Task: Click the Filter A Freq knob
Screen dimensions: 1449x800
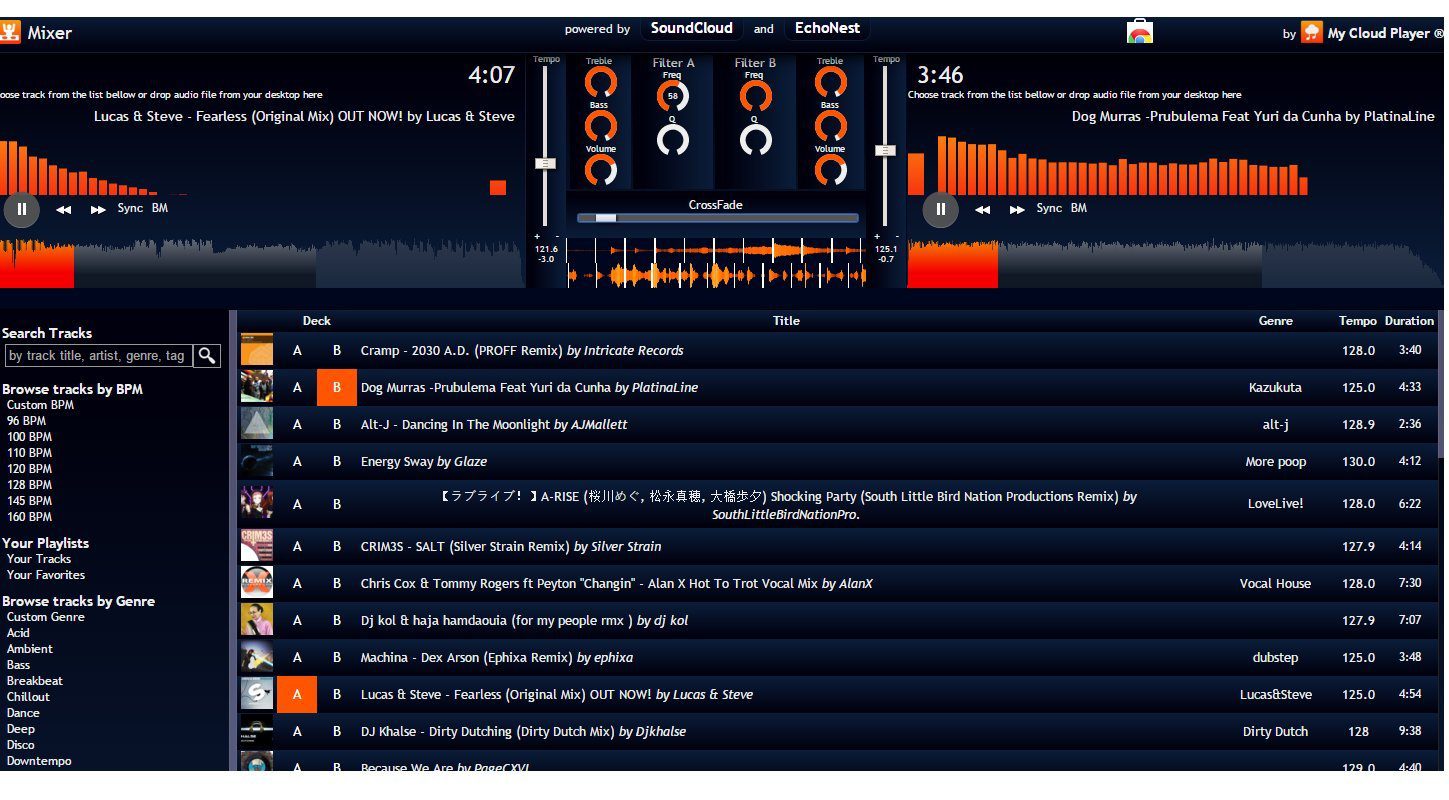Action: (x=673, y=96)
